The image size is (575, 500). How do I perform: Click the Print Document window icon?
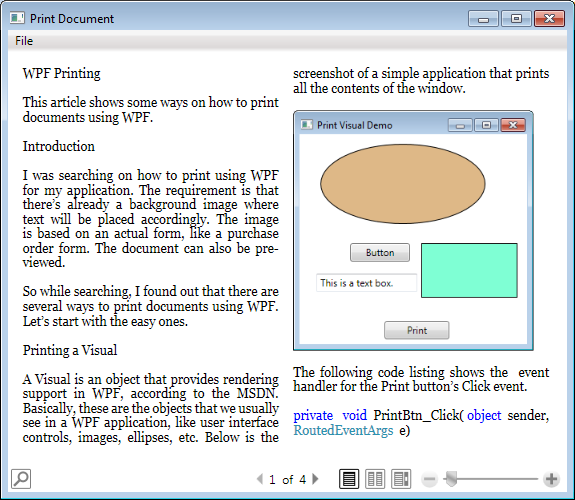point(17,18)
